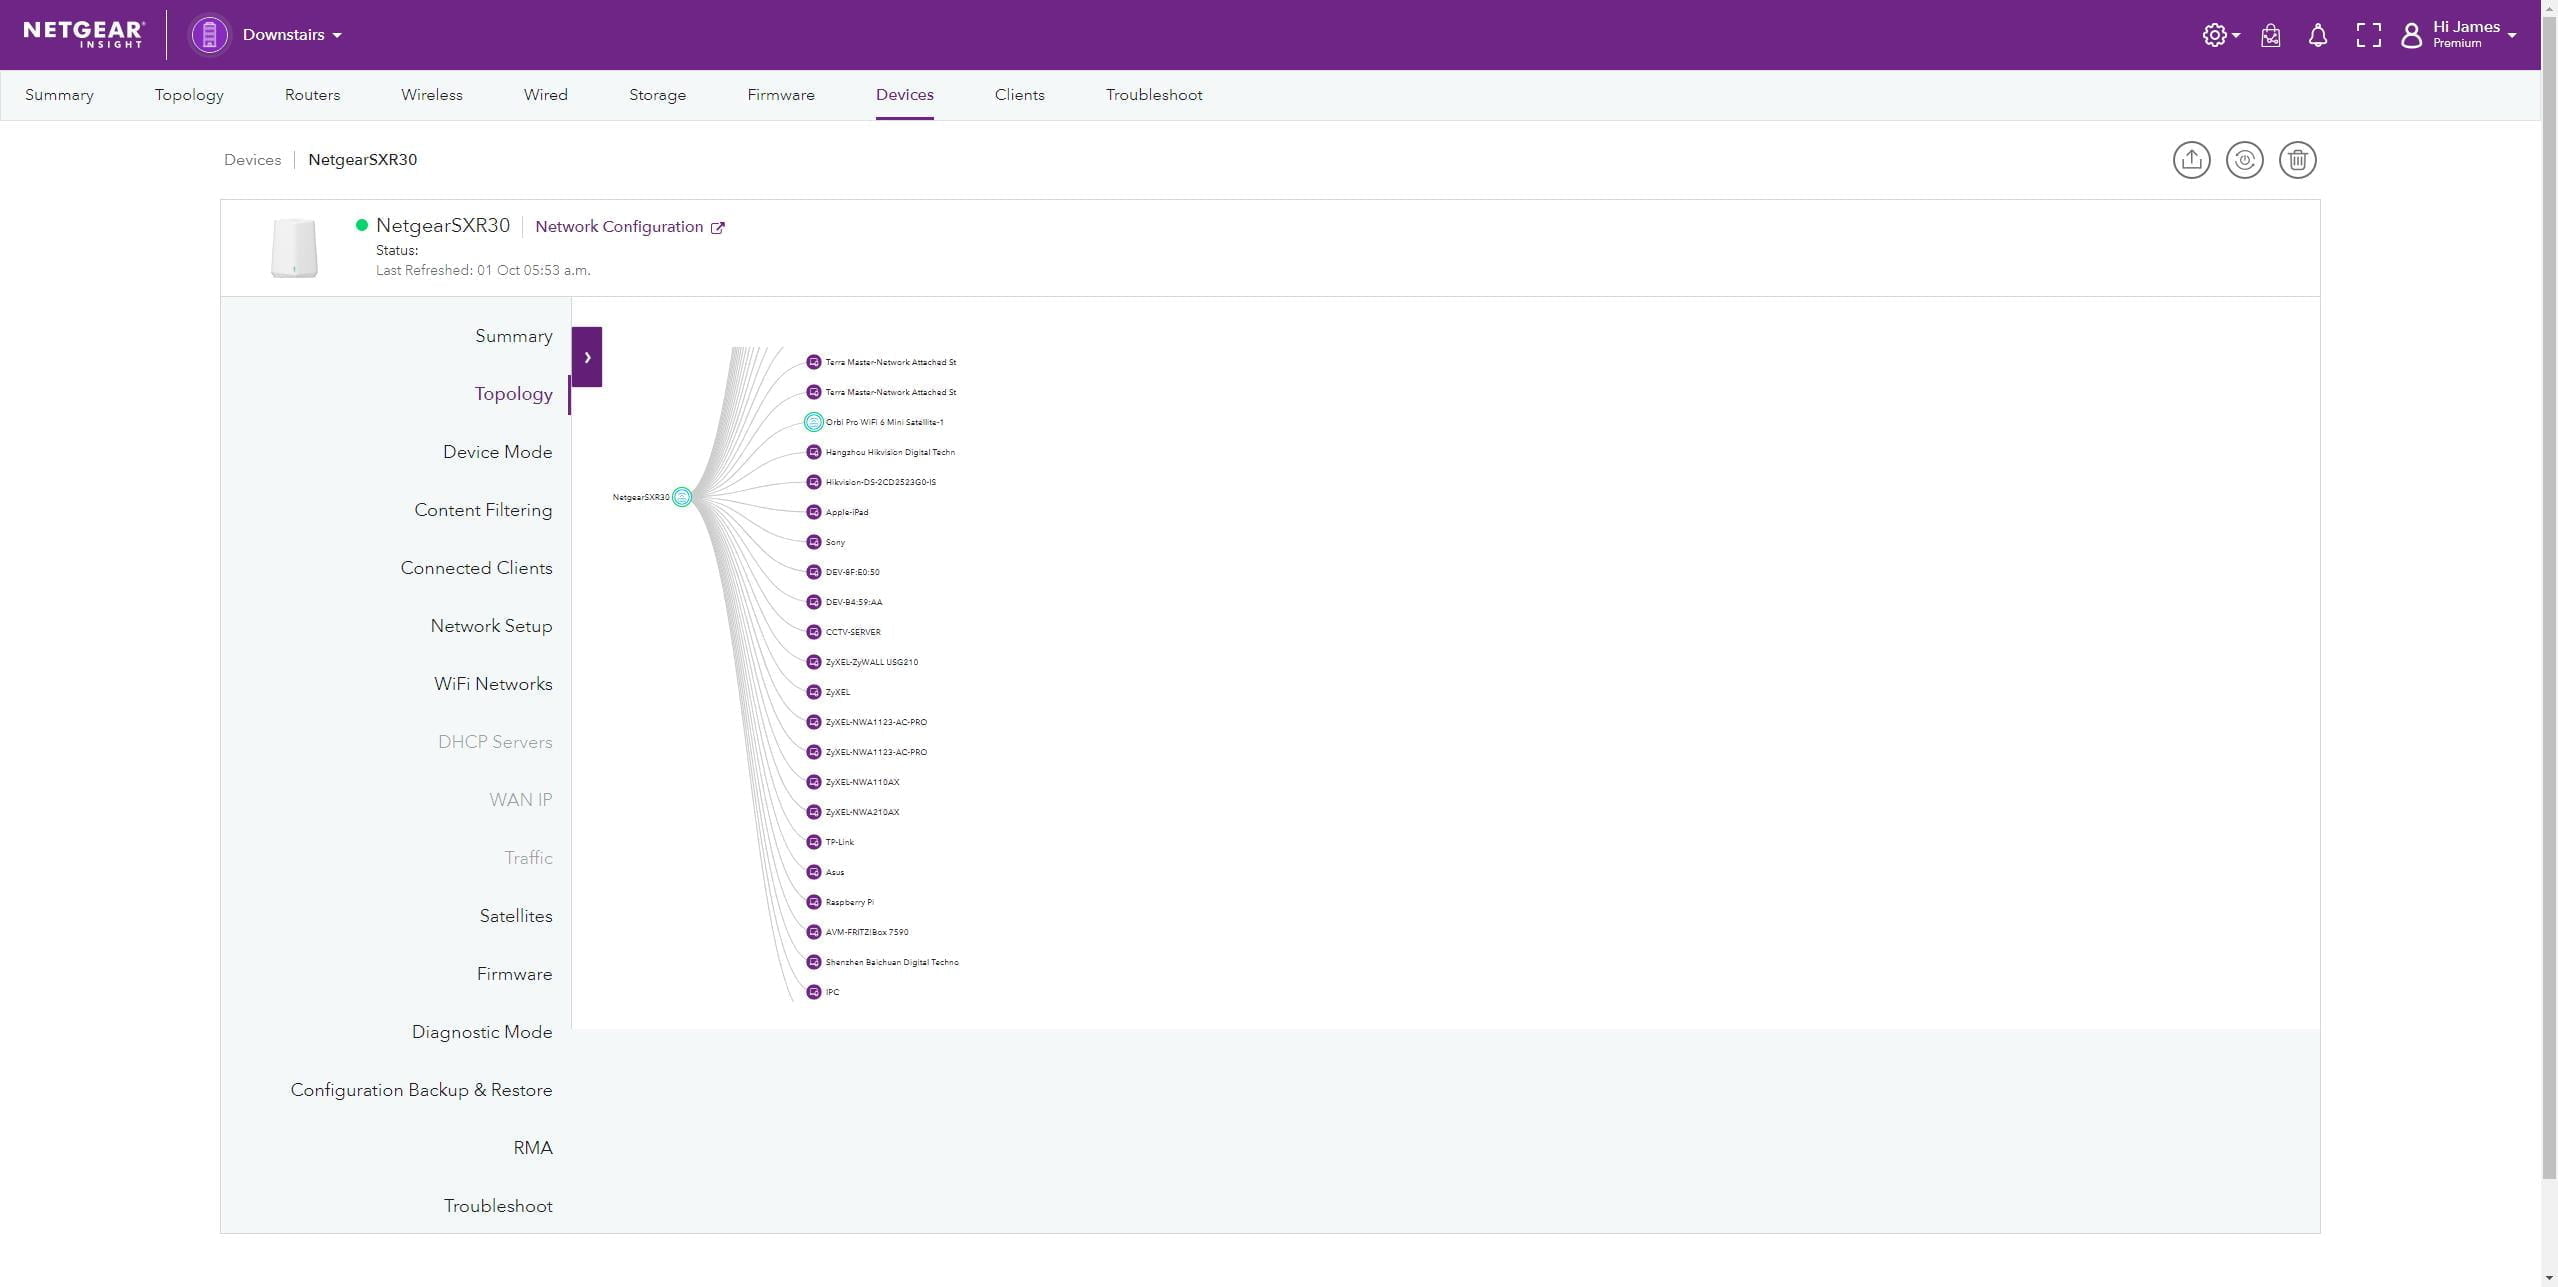Open WiFi Networks side menu item

coord(493,684)
